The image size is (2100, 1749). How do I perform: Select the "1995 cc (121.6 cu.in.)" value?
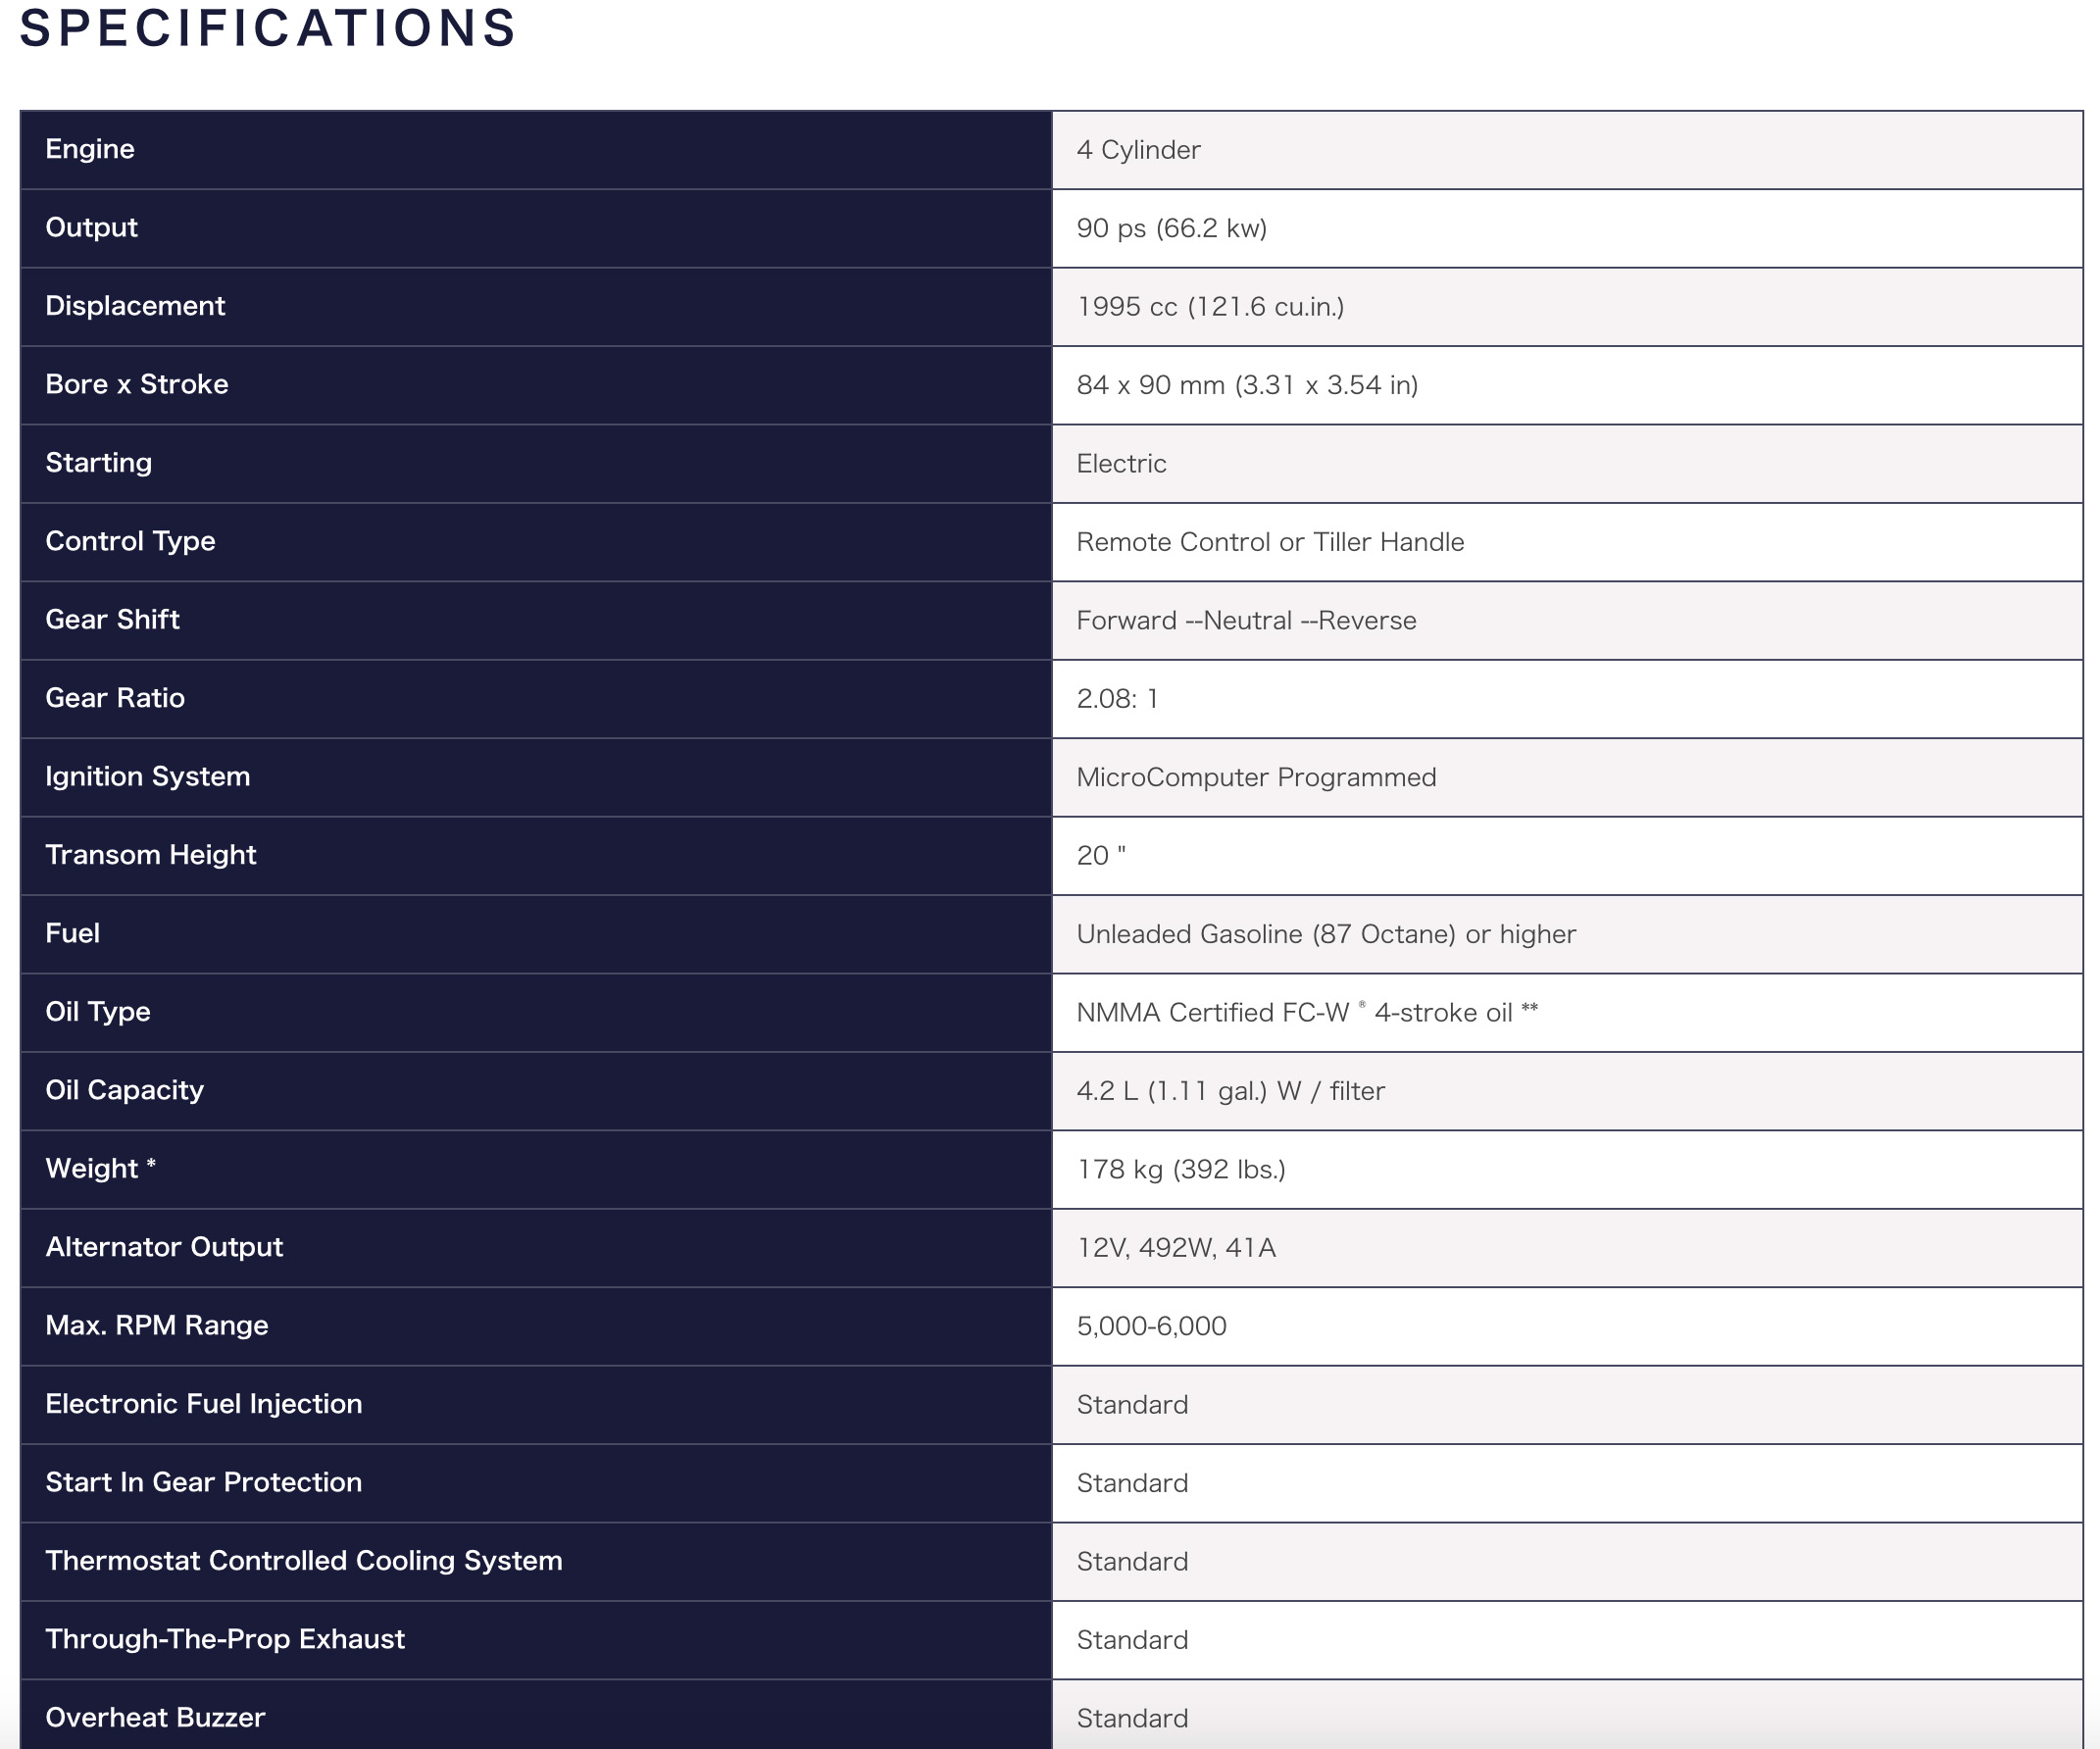click(x=1210, y=307)
